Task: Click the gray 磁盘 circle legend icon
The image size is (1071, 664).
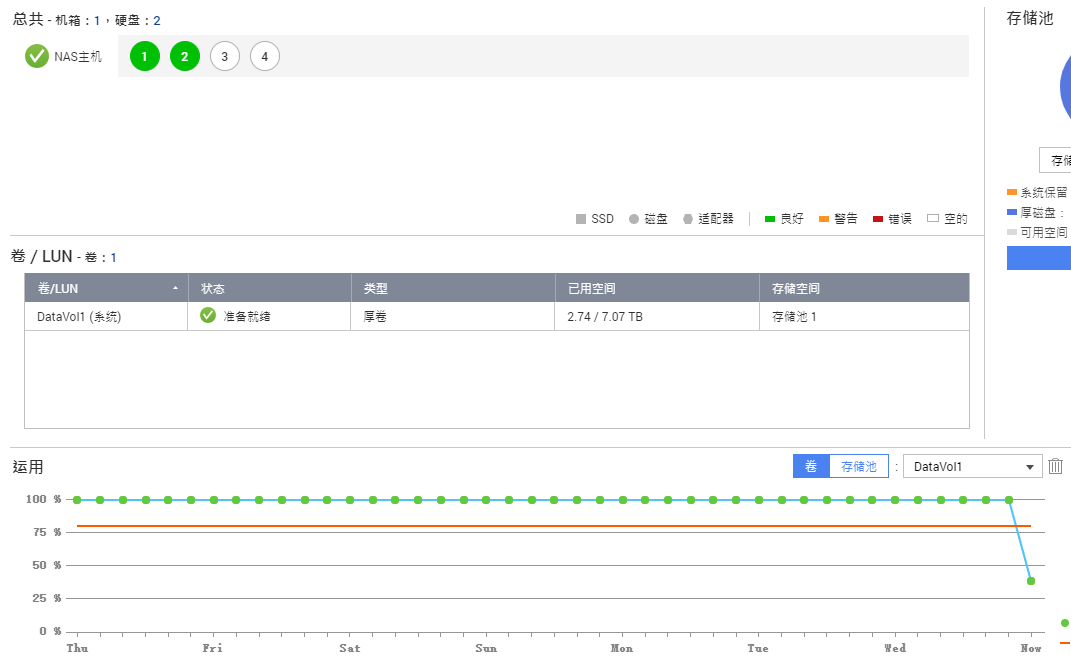Action: pos(634,219)
